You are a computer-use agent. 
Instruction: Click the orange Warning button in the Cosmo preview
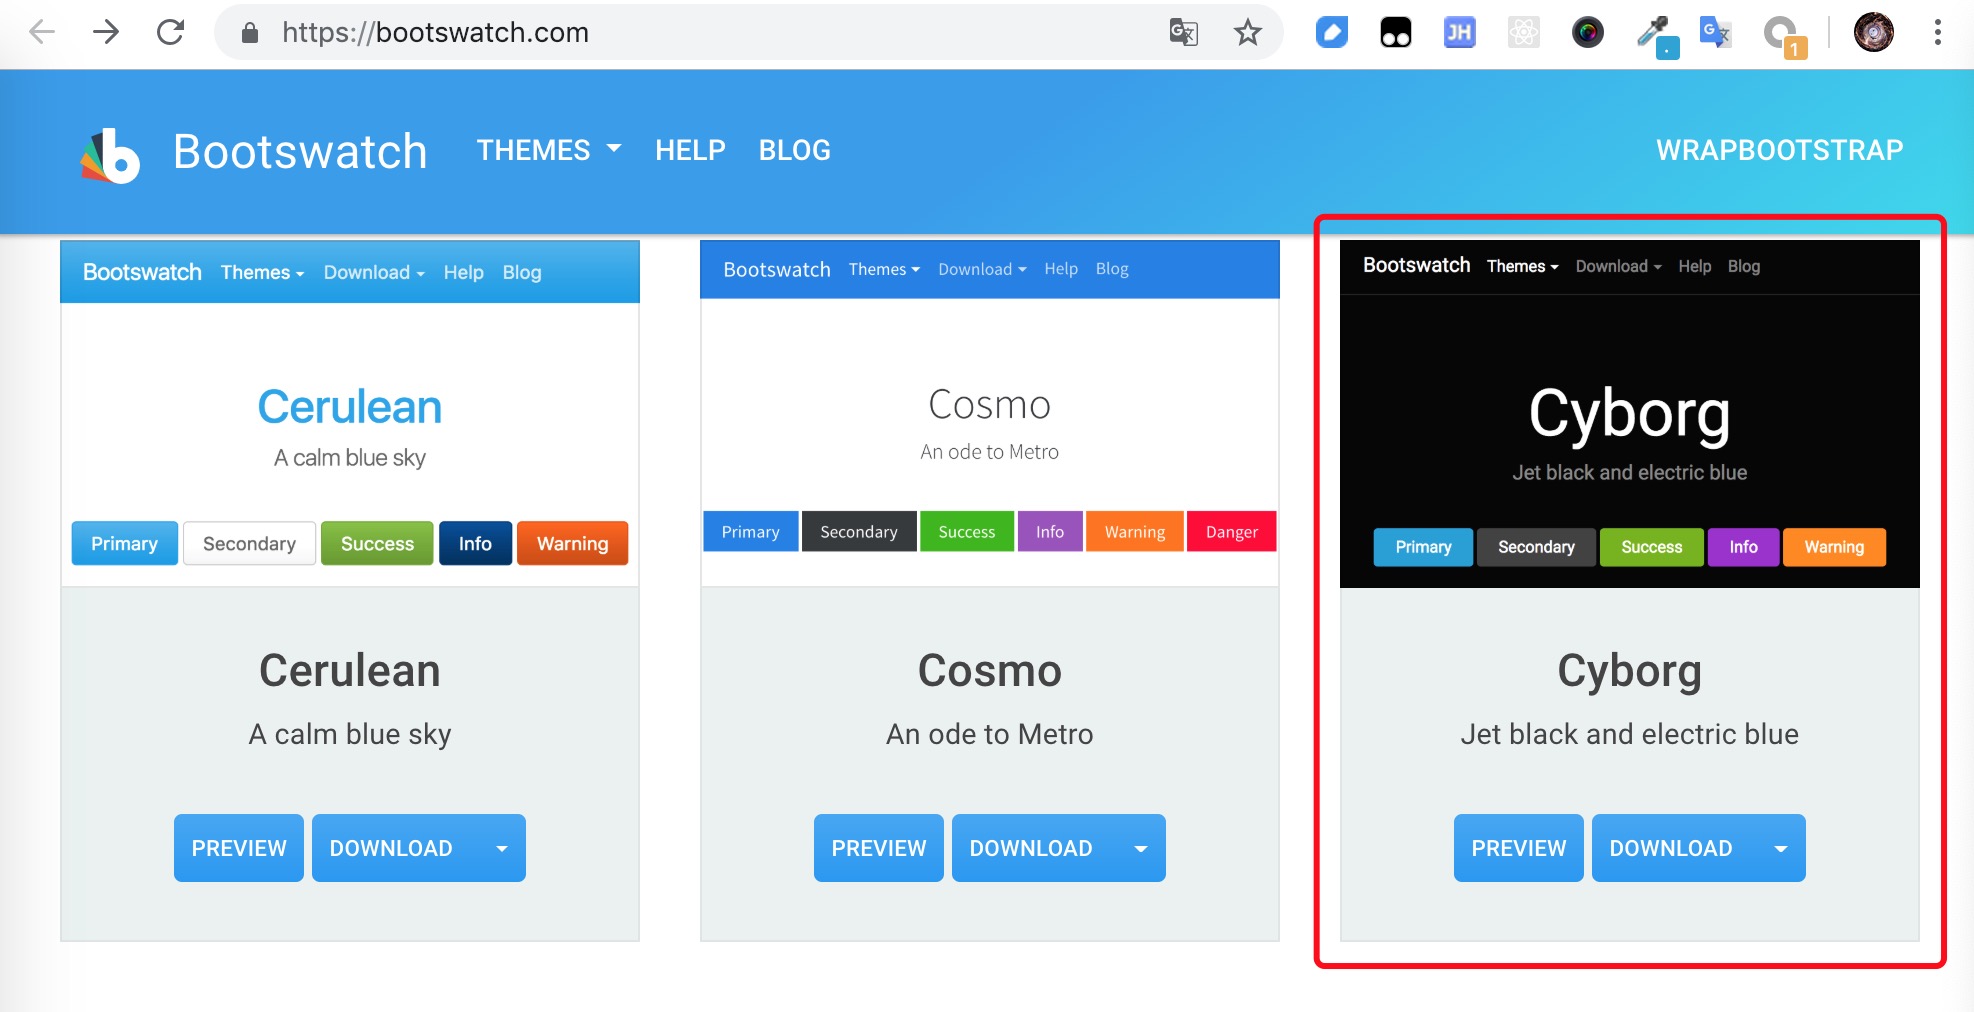coord(1135,532)
